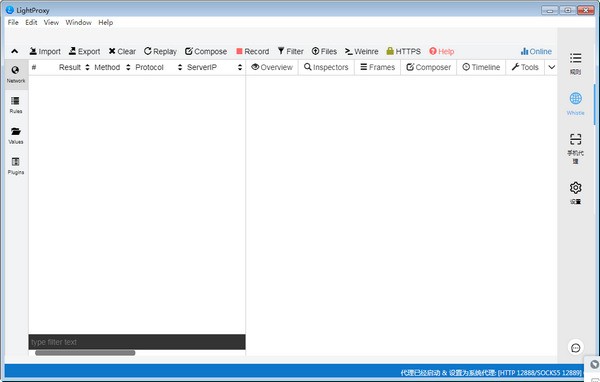
Task: Open the Files manager
Action: 324,51
